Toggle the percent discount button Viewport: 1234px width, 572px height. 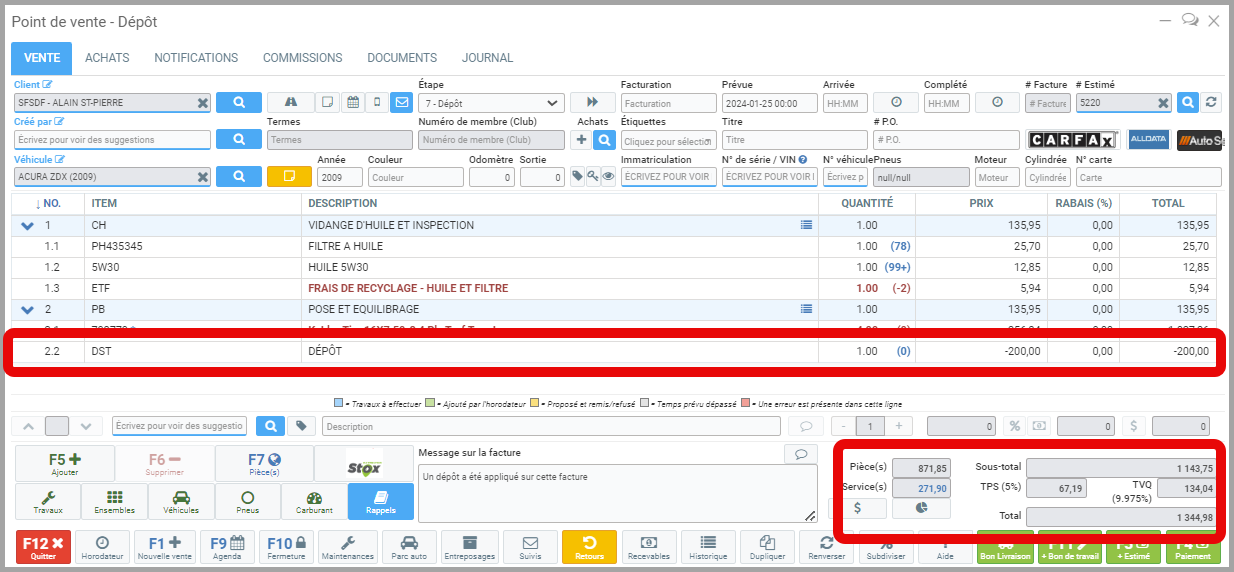coord(1014,426)
